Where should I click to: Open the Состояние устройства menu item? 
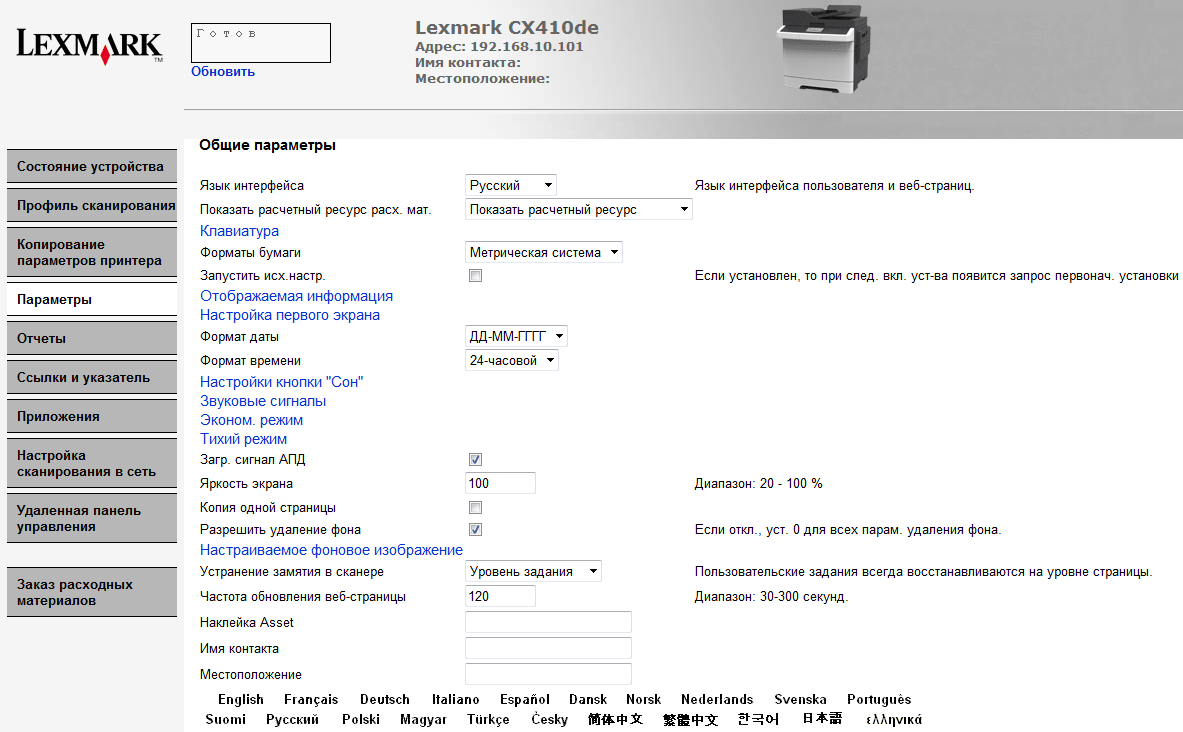pyautogui.click(x=92, y=167)
